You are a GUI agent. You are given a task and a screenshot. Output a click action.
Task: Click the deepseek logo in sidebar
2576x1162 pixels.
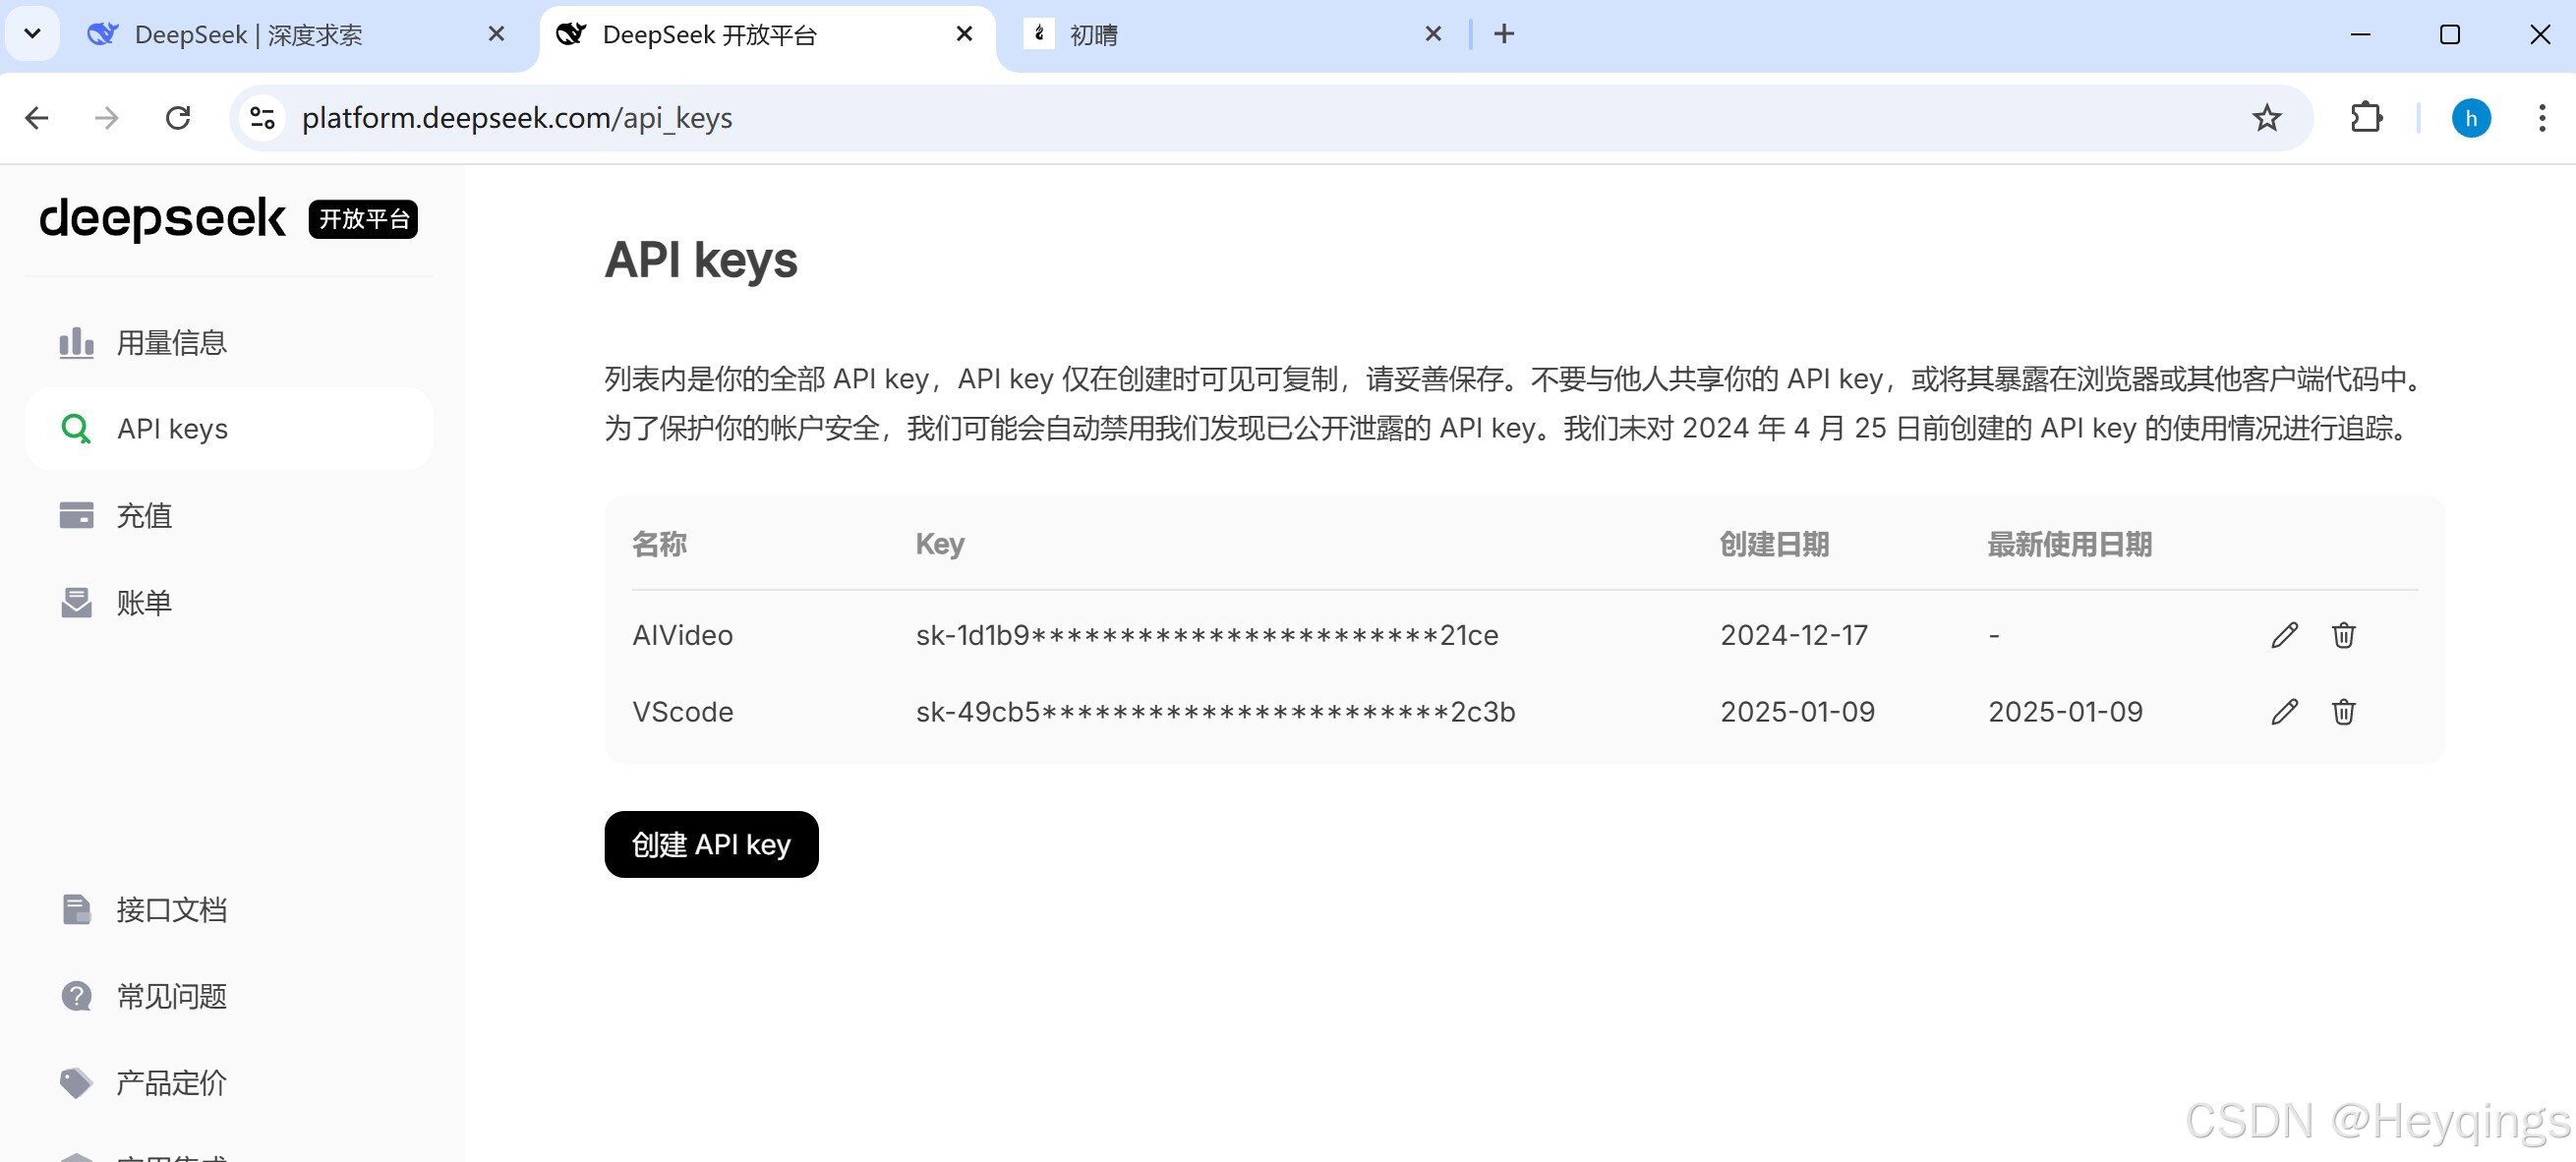162,219
